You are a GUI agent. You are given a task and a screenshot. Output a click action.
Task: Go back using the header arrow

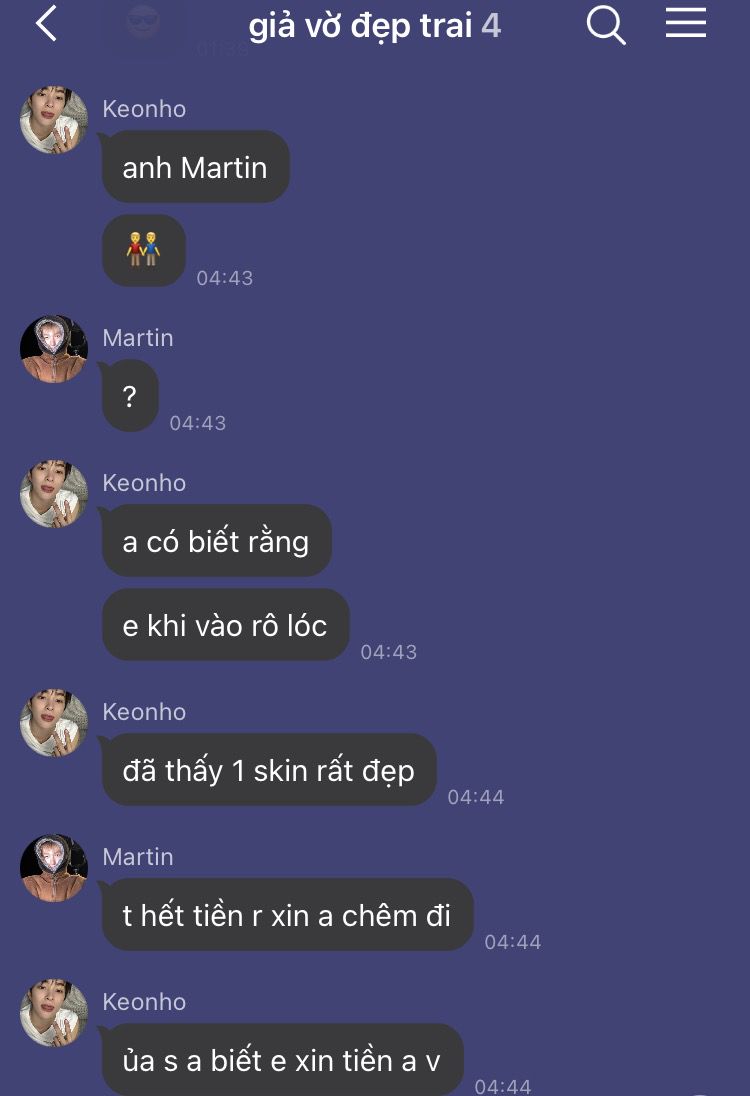pos(46,24)
